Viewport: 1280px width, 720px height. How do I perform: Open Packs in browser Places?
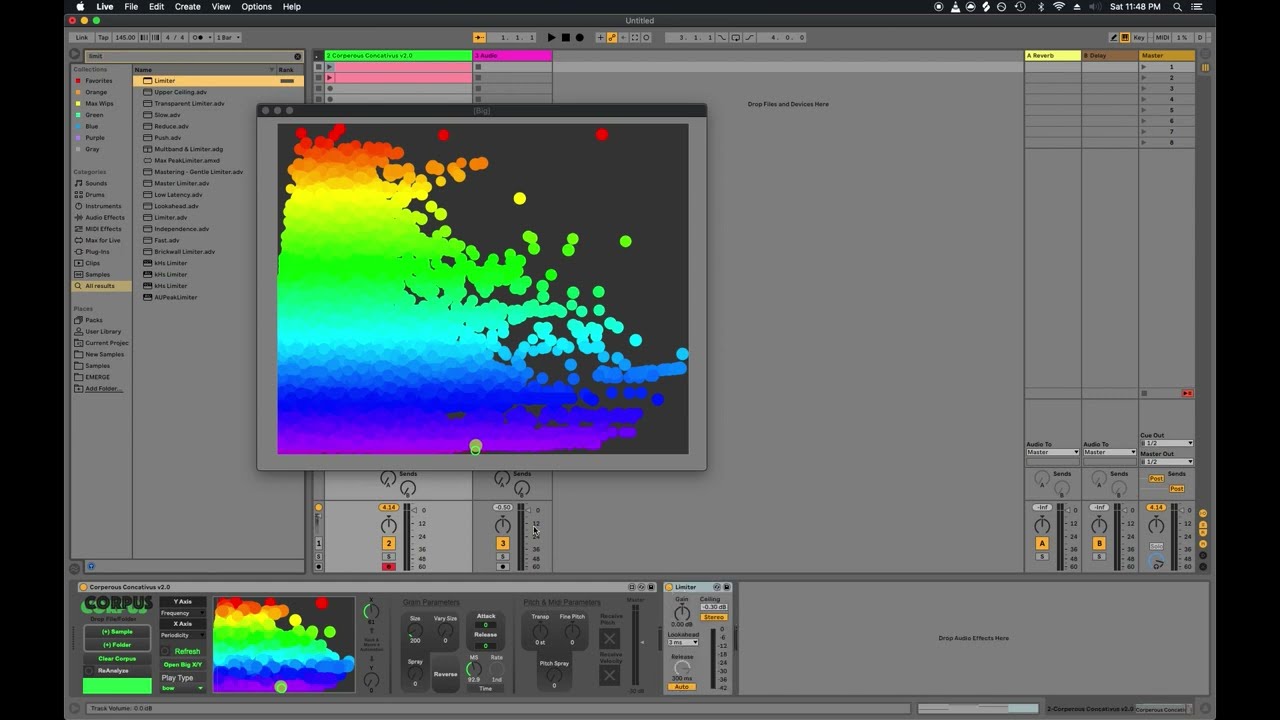coord(93,320)
